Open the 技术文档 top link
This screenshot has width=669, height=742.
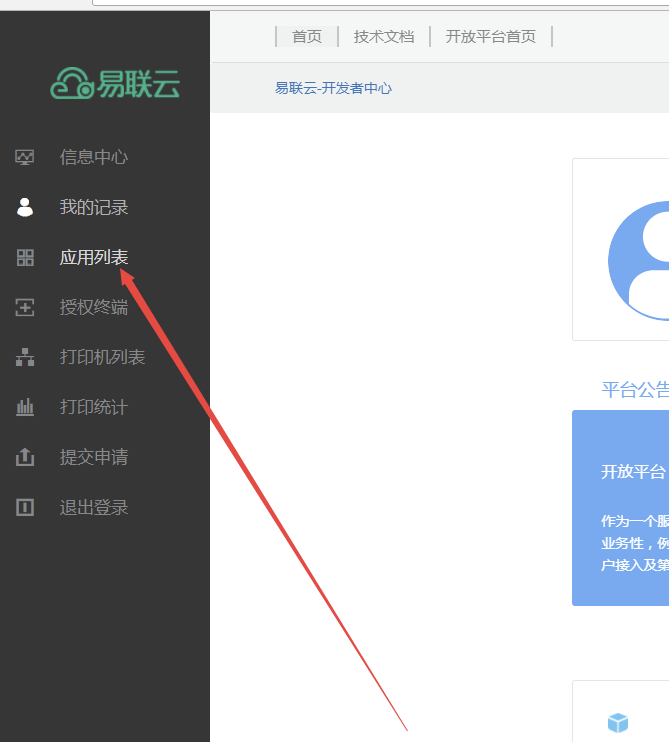(x=384, y=36)
